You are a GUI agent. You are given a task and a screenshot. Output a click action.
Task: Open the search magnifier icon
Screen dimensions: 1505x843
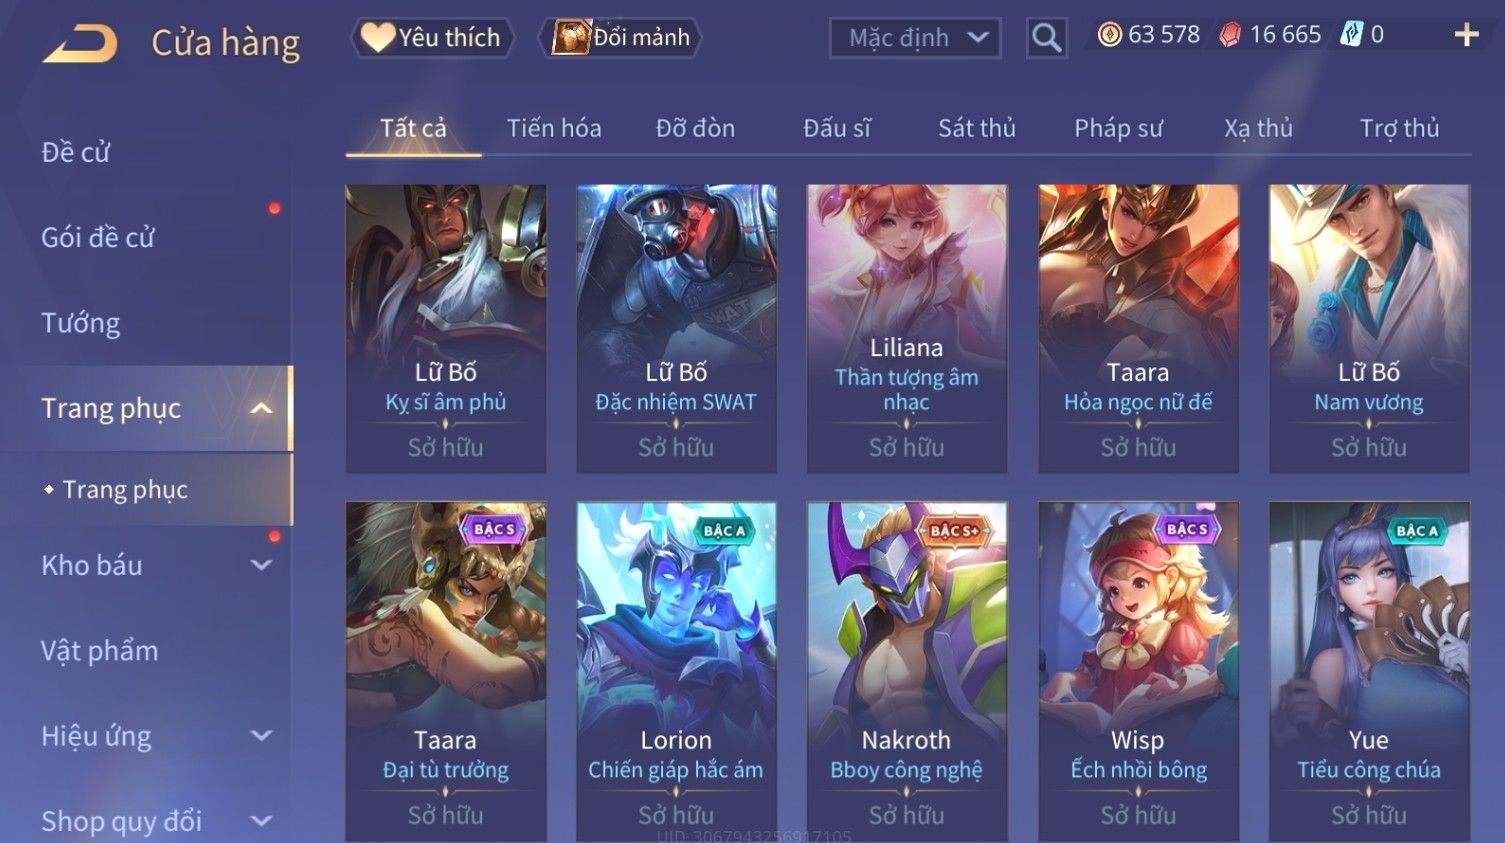[x=1046, y=38]
